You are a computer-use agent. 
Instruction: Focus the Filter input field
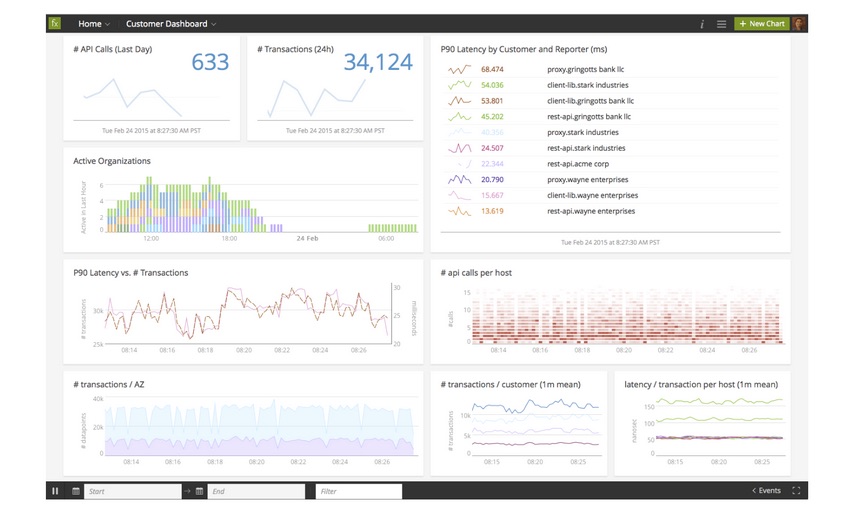(x=359, y=491)
